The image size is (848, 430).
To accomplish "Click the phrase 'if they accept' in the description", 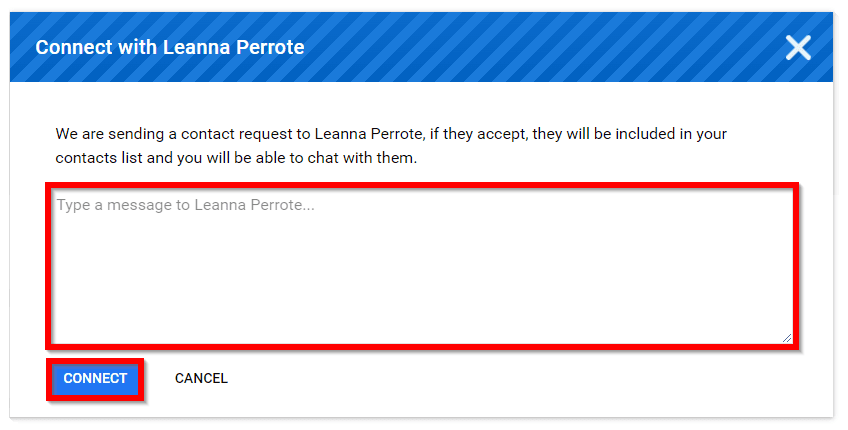I will pyautogui.click(x=478, y=134).
